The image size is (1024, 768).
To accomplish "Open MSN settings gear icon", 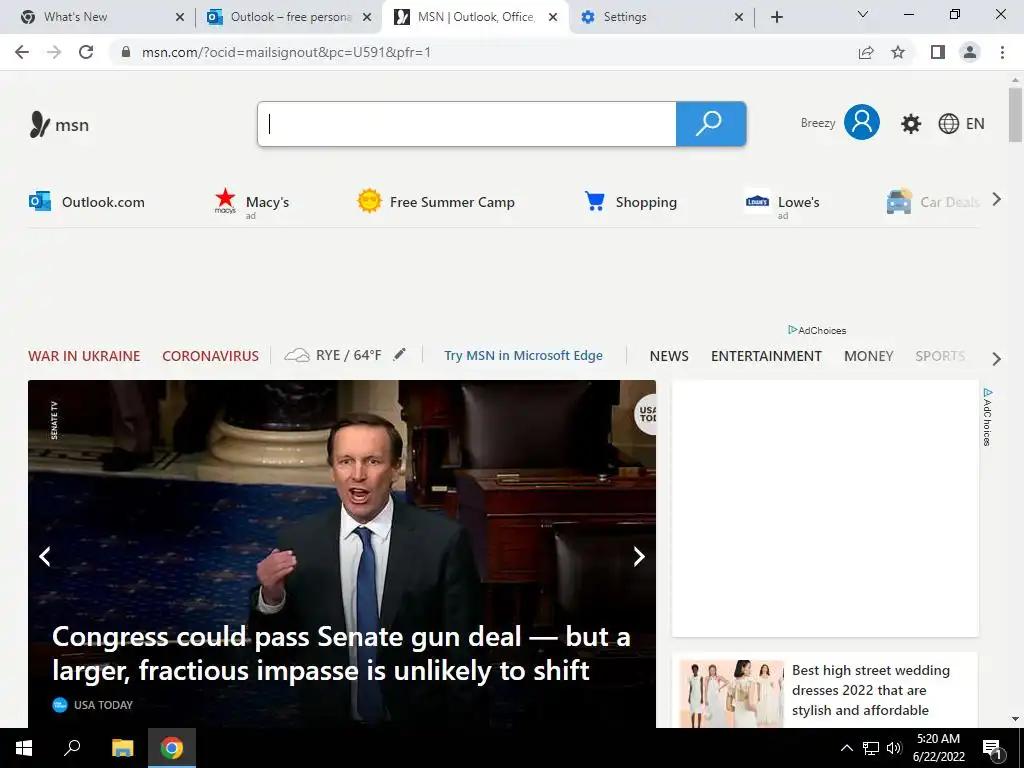I will [x=910, y=123].
